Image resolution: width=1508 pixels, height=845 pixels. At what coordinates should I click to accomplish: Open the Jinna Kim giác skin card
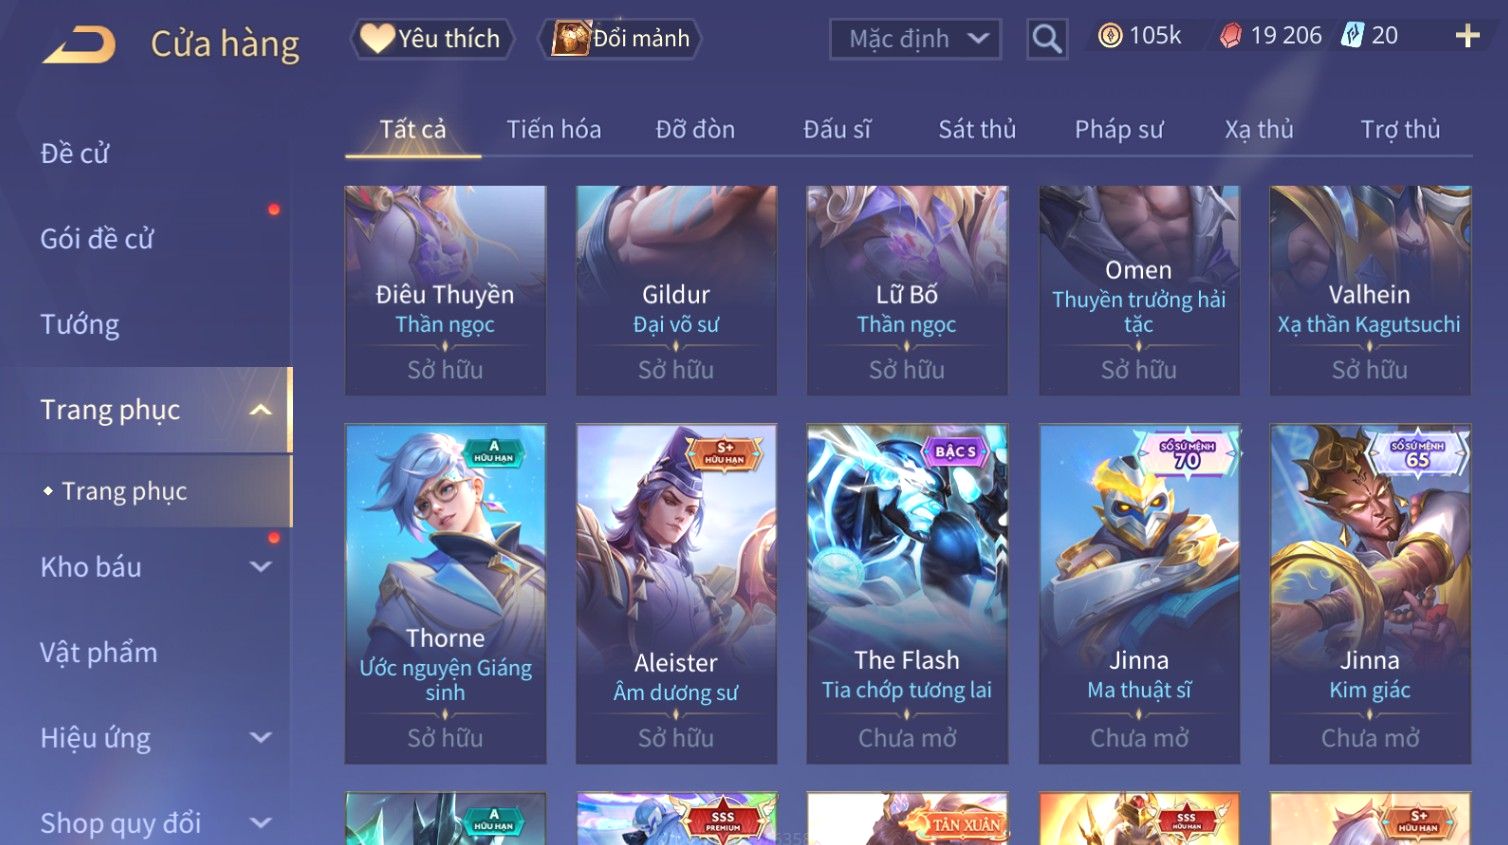[x=1370, y=594]
